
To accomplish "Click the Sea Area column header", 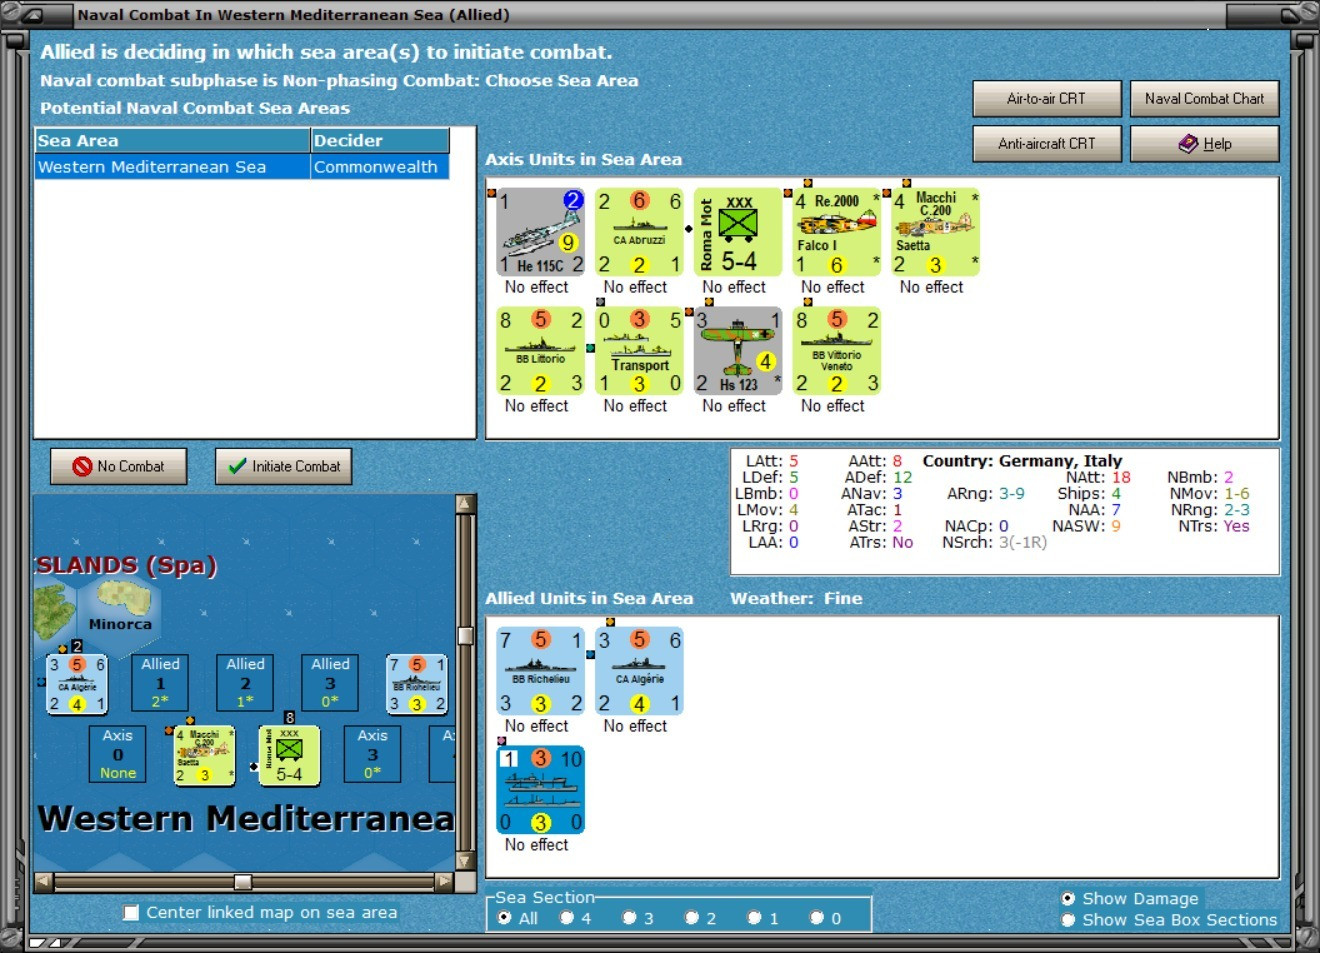I will pos(173,141).
